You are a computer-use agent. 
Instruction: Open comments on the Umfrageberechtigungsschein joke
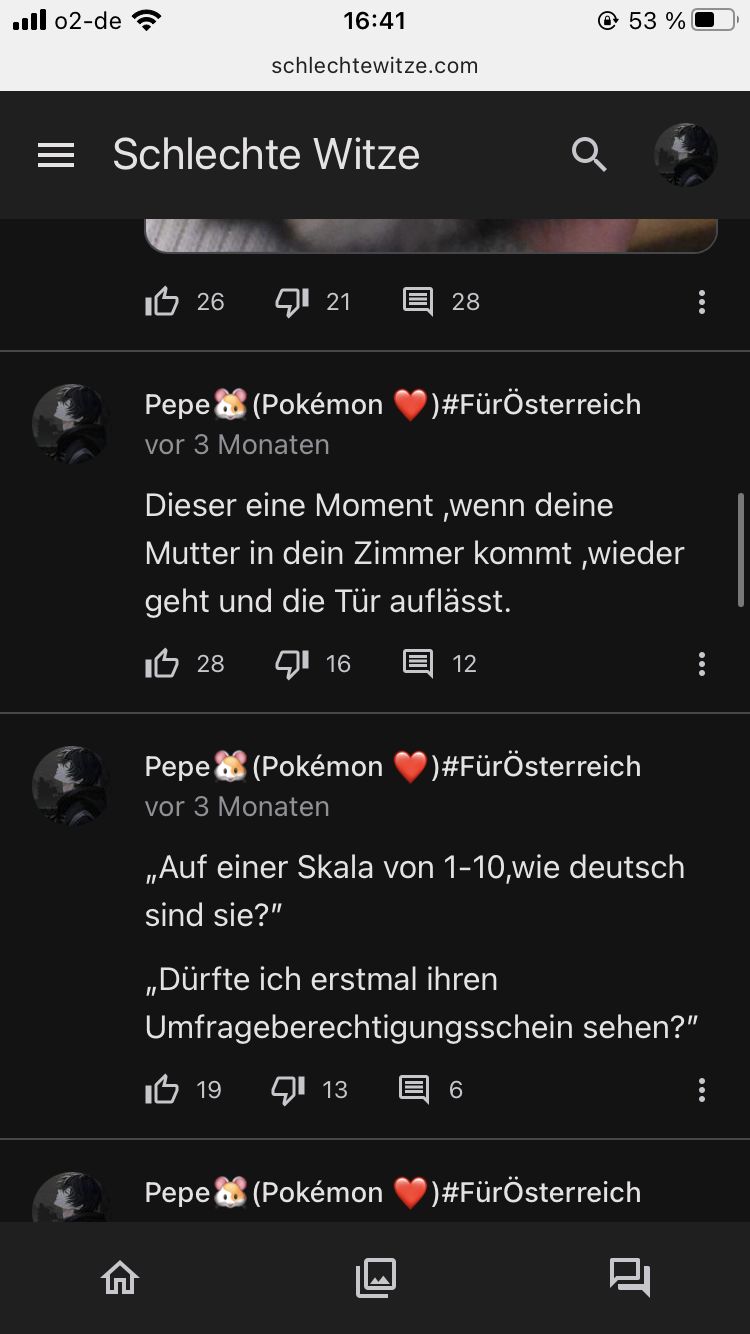tap(414, 1090)
